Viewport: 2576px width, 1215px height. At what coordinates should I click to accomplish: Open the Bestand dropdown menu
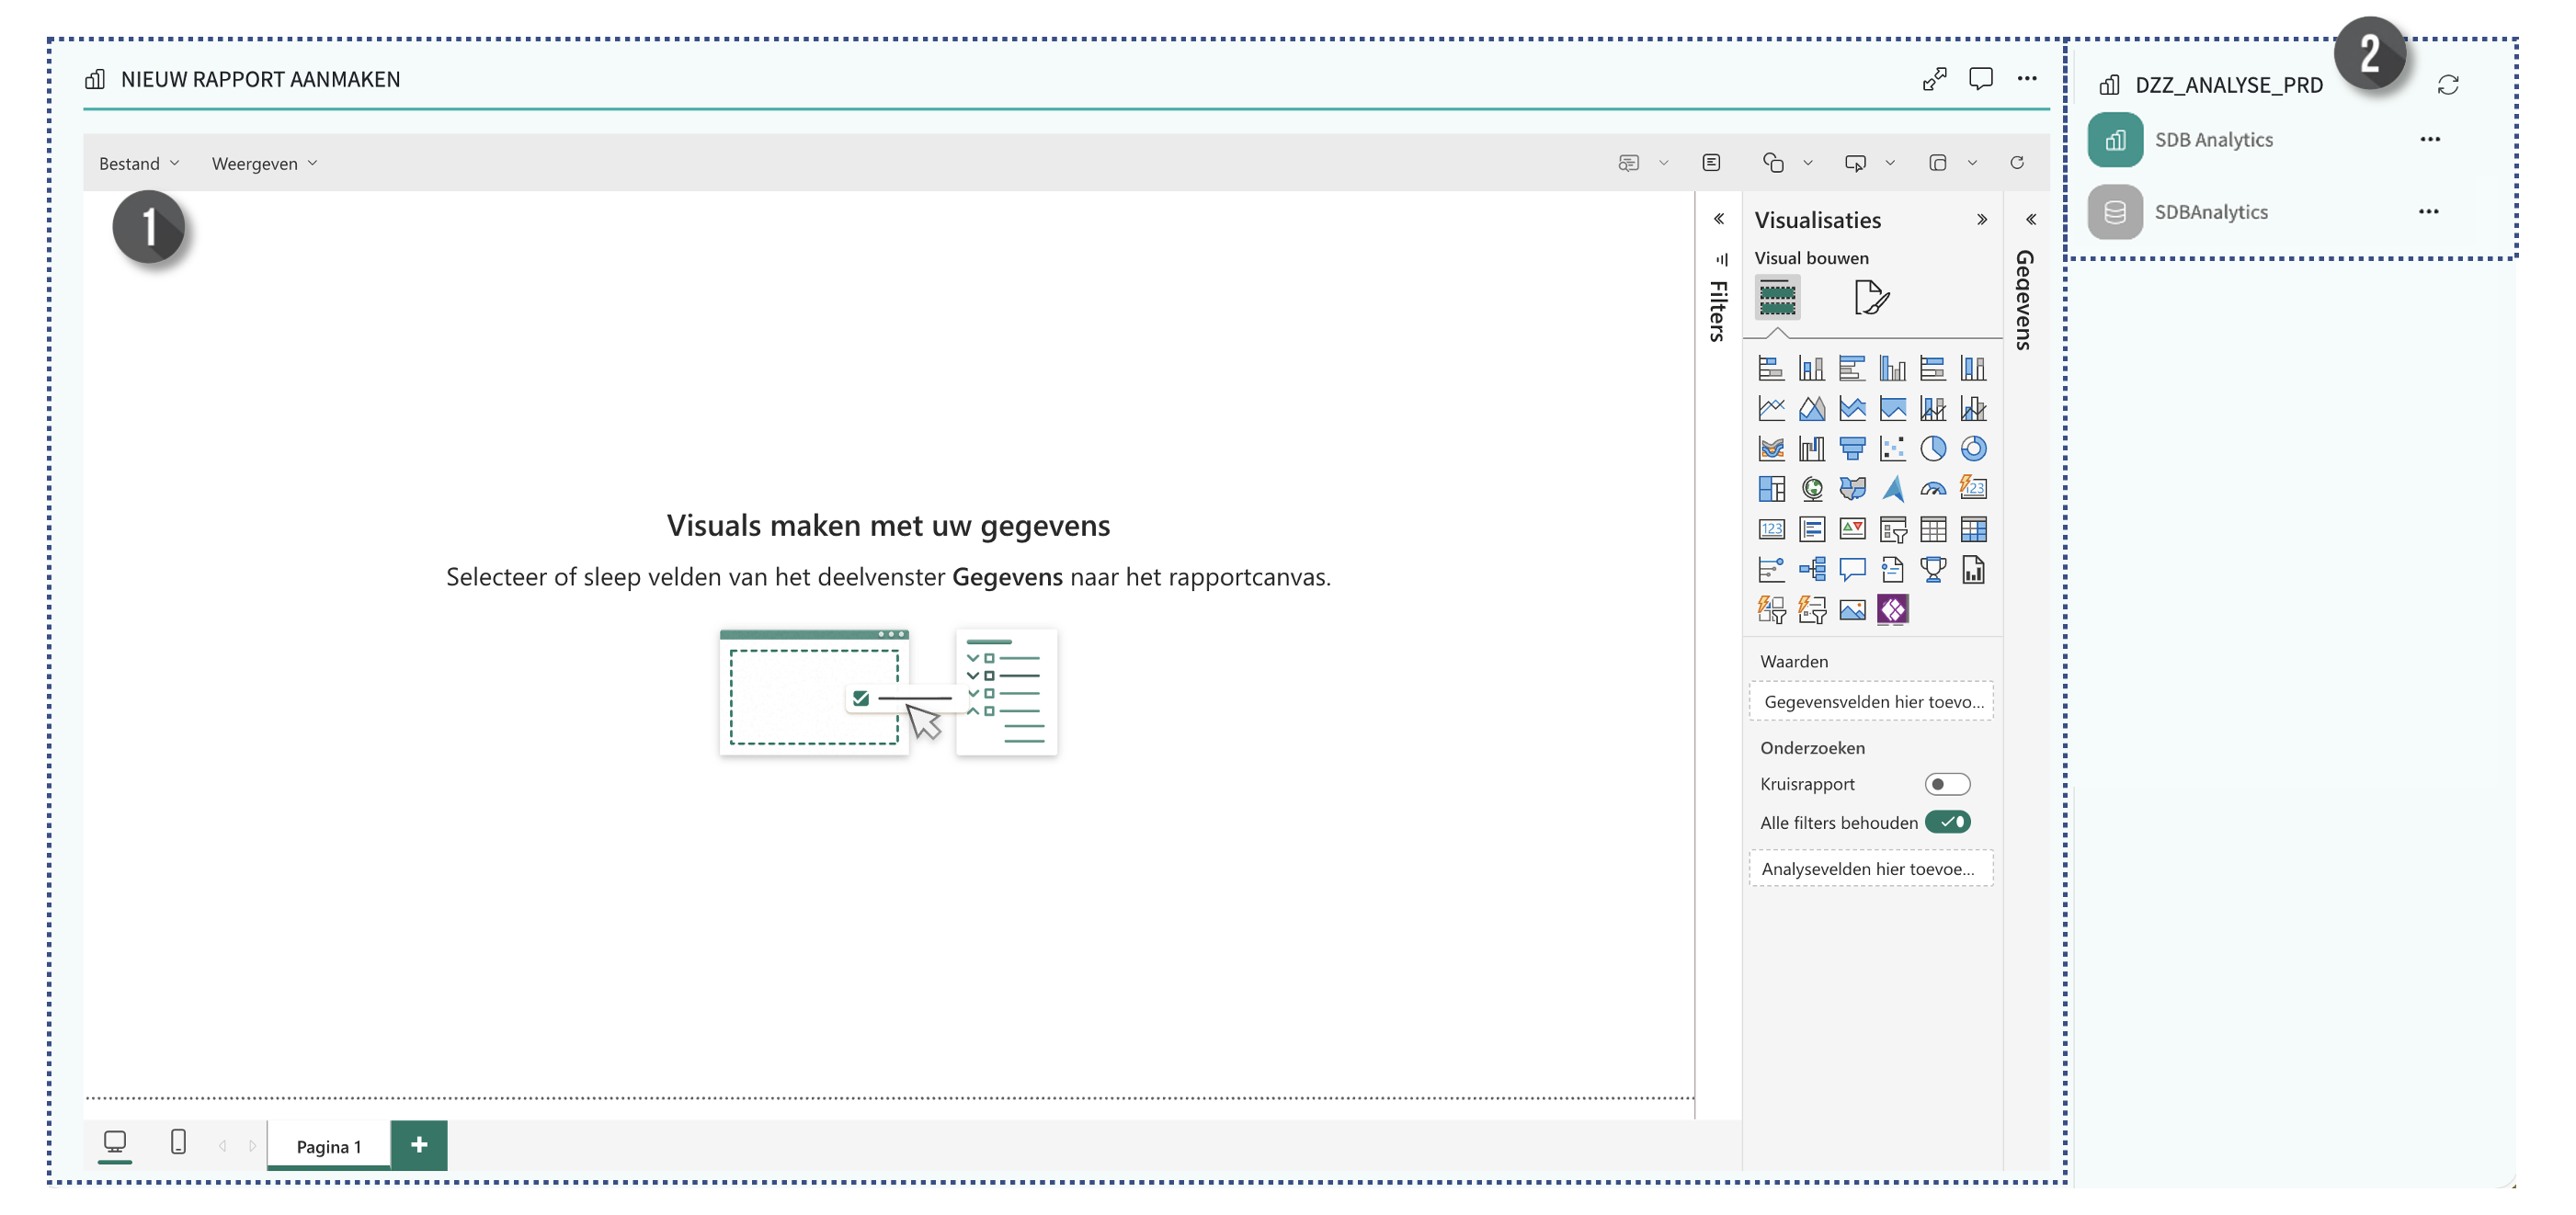tap(138, 163)
